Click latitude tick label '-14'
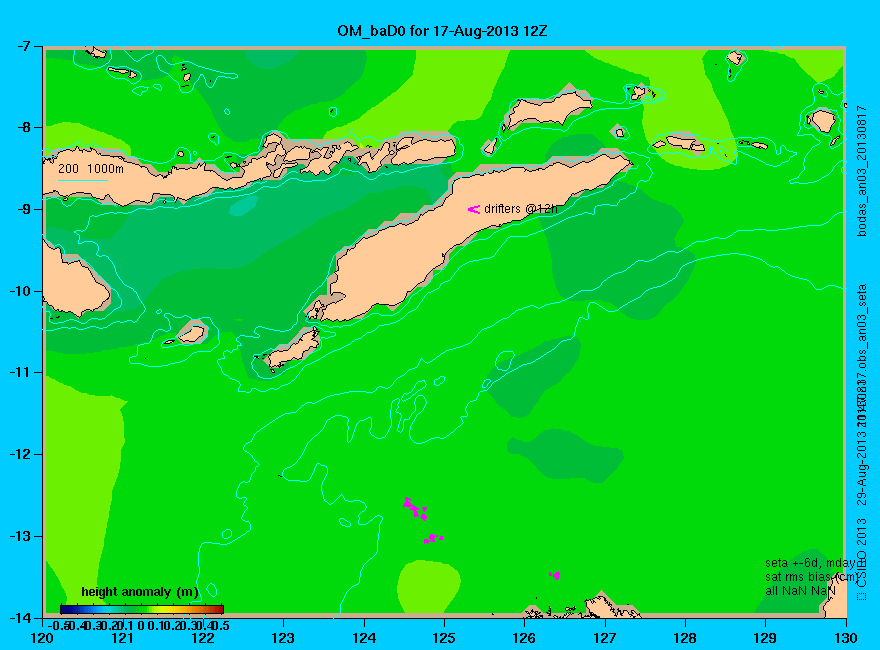Viewport: 880px width, 650px height. click(x=21, y=617)
